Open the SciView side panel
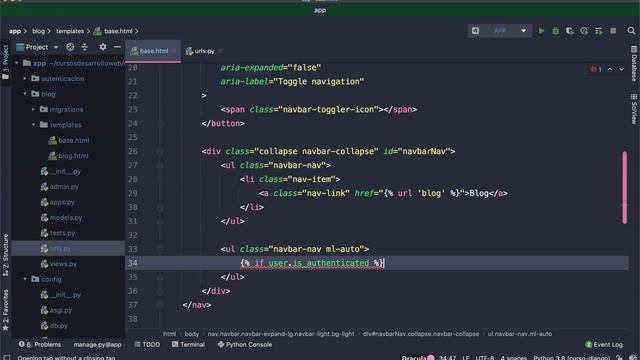 point(634,109)
